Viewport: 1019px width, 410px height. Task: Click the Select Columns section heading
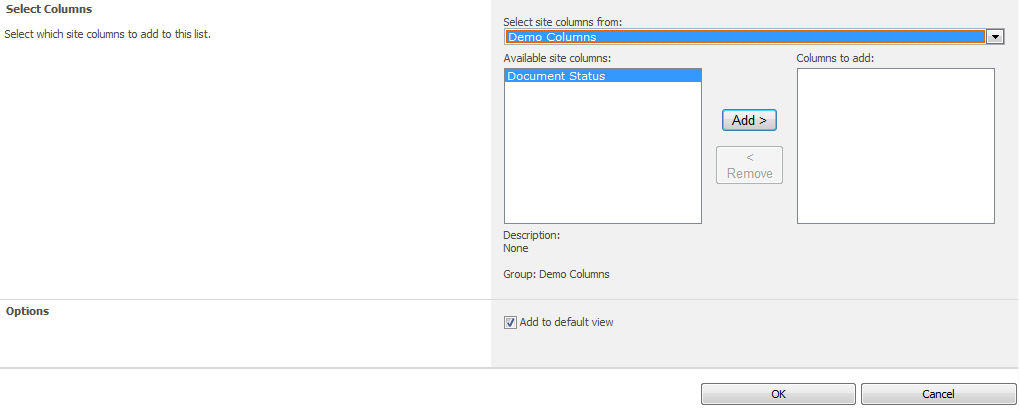49,9
